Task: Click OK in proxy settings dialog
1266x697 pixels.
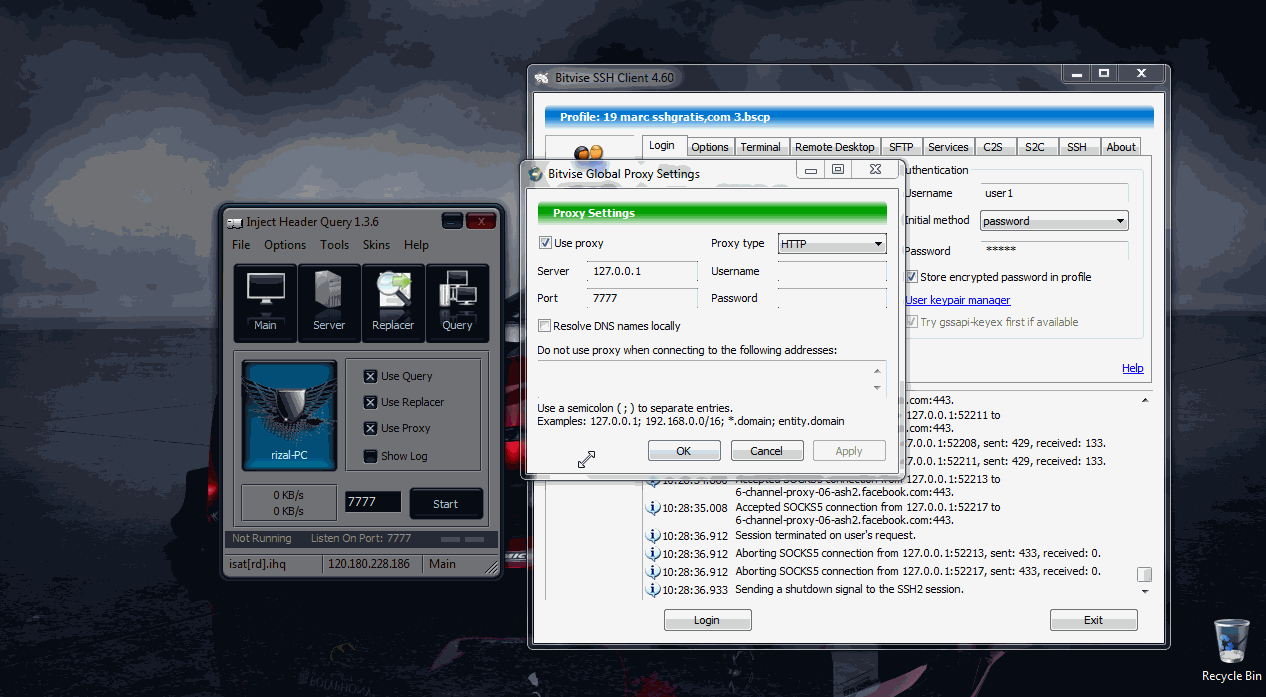Action: tap(684, 451)
